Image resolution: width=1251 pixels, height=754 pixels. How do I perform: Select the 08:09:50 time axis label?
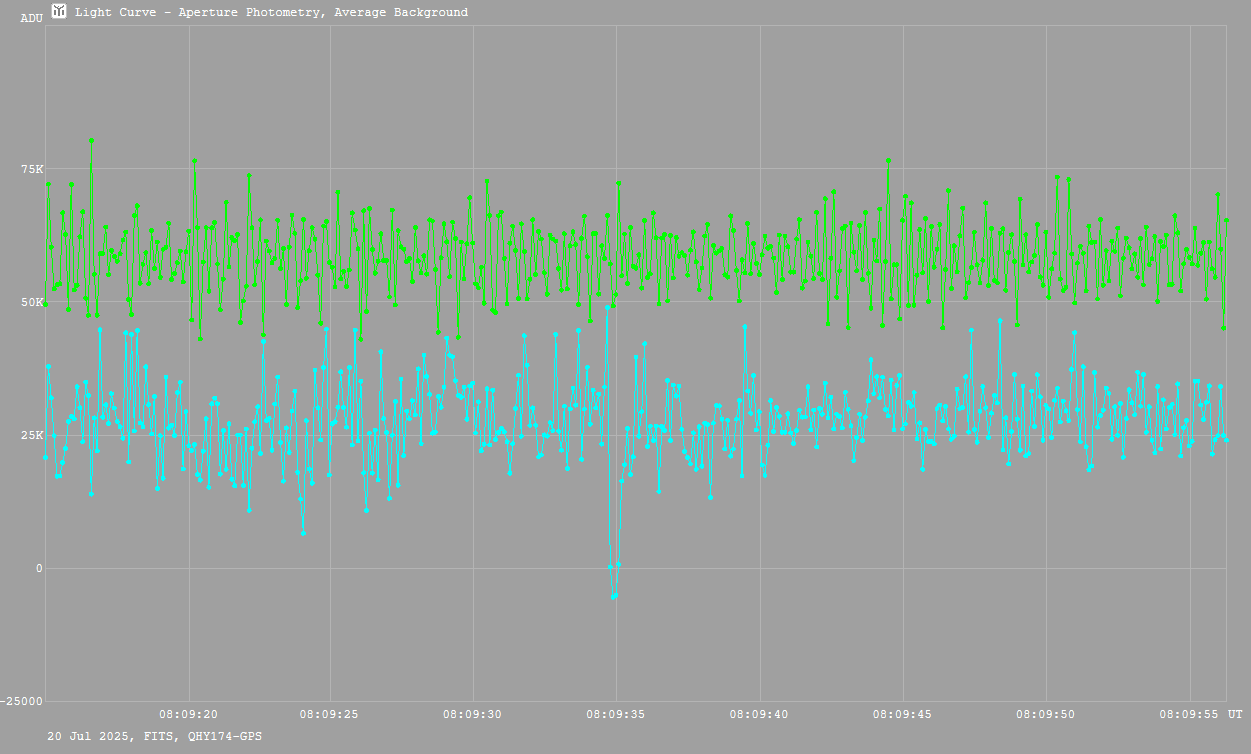point(1045,715)
